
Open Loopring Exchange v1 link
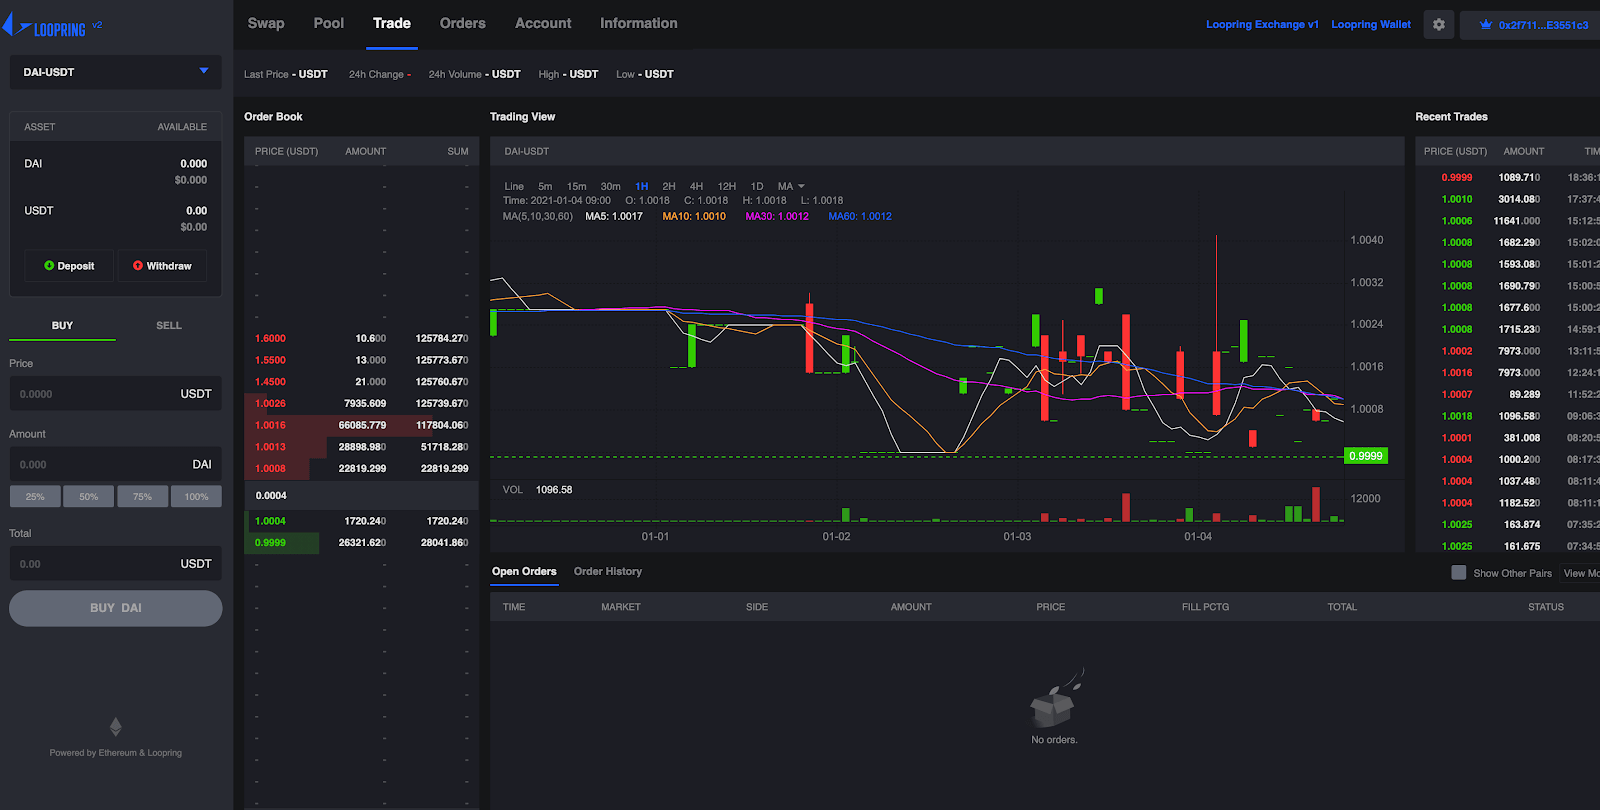coord(1262,25)
